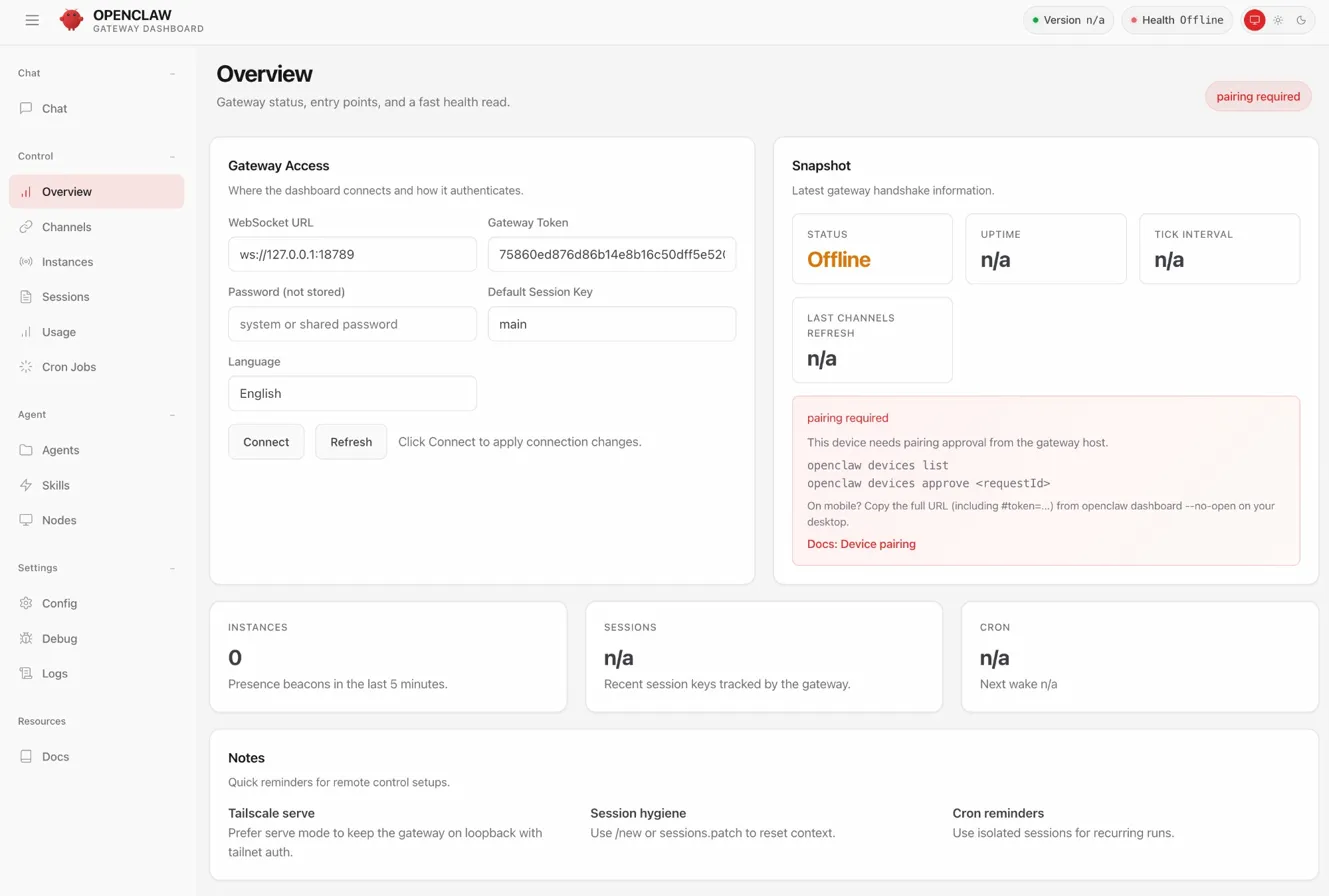Click the Chat speech bubble icon
This screenshot has width=1329, height=896.
coord(26,108)
